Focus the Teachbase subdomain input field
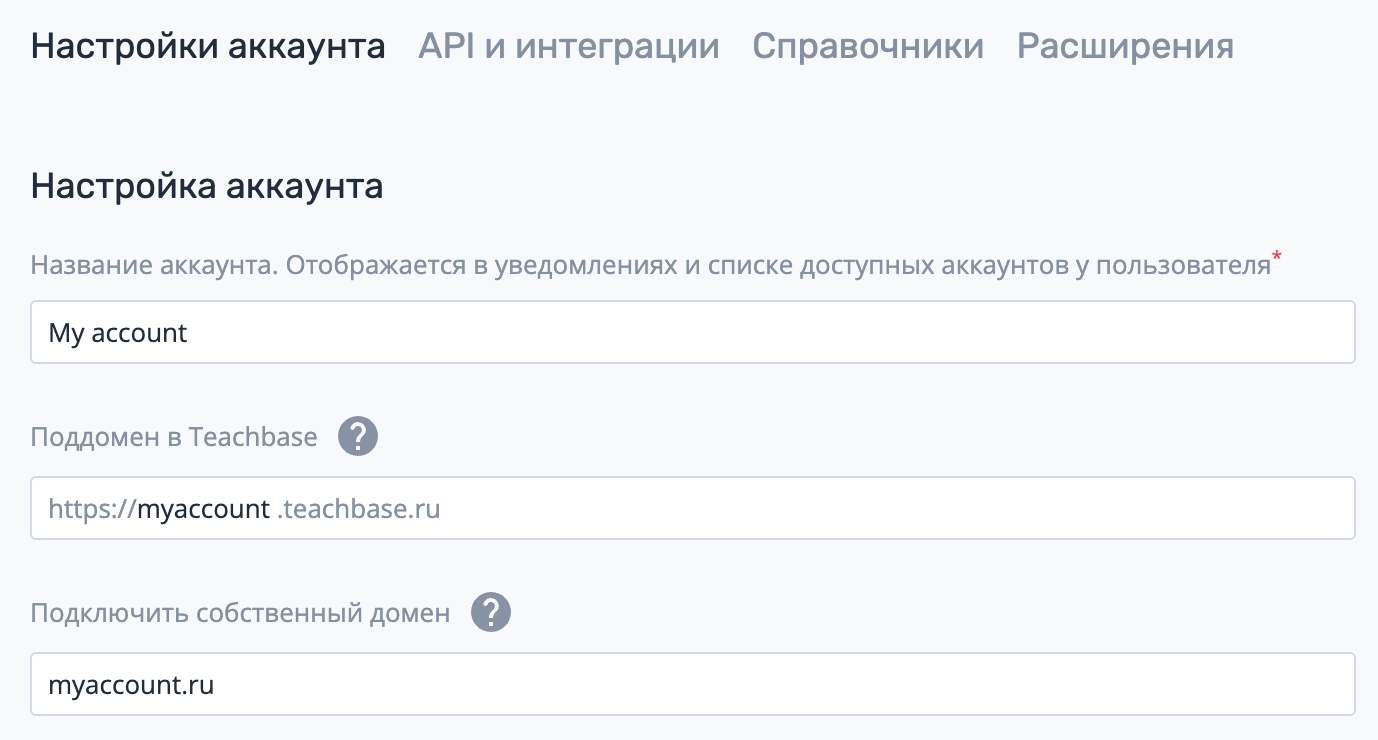 [693, 508]
